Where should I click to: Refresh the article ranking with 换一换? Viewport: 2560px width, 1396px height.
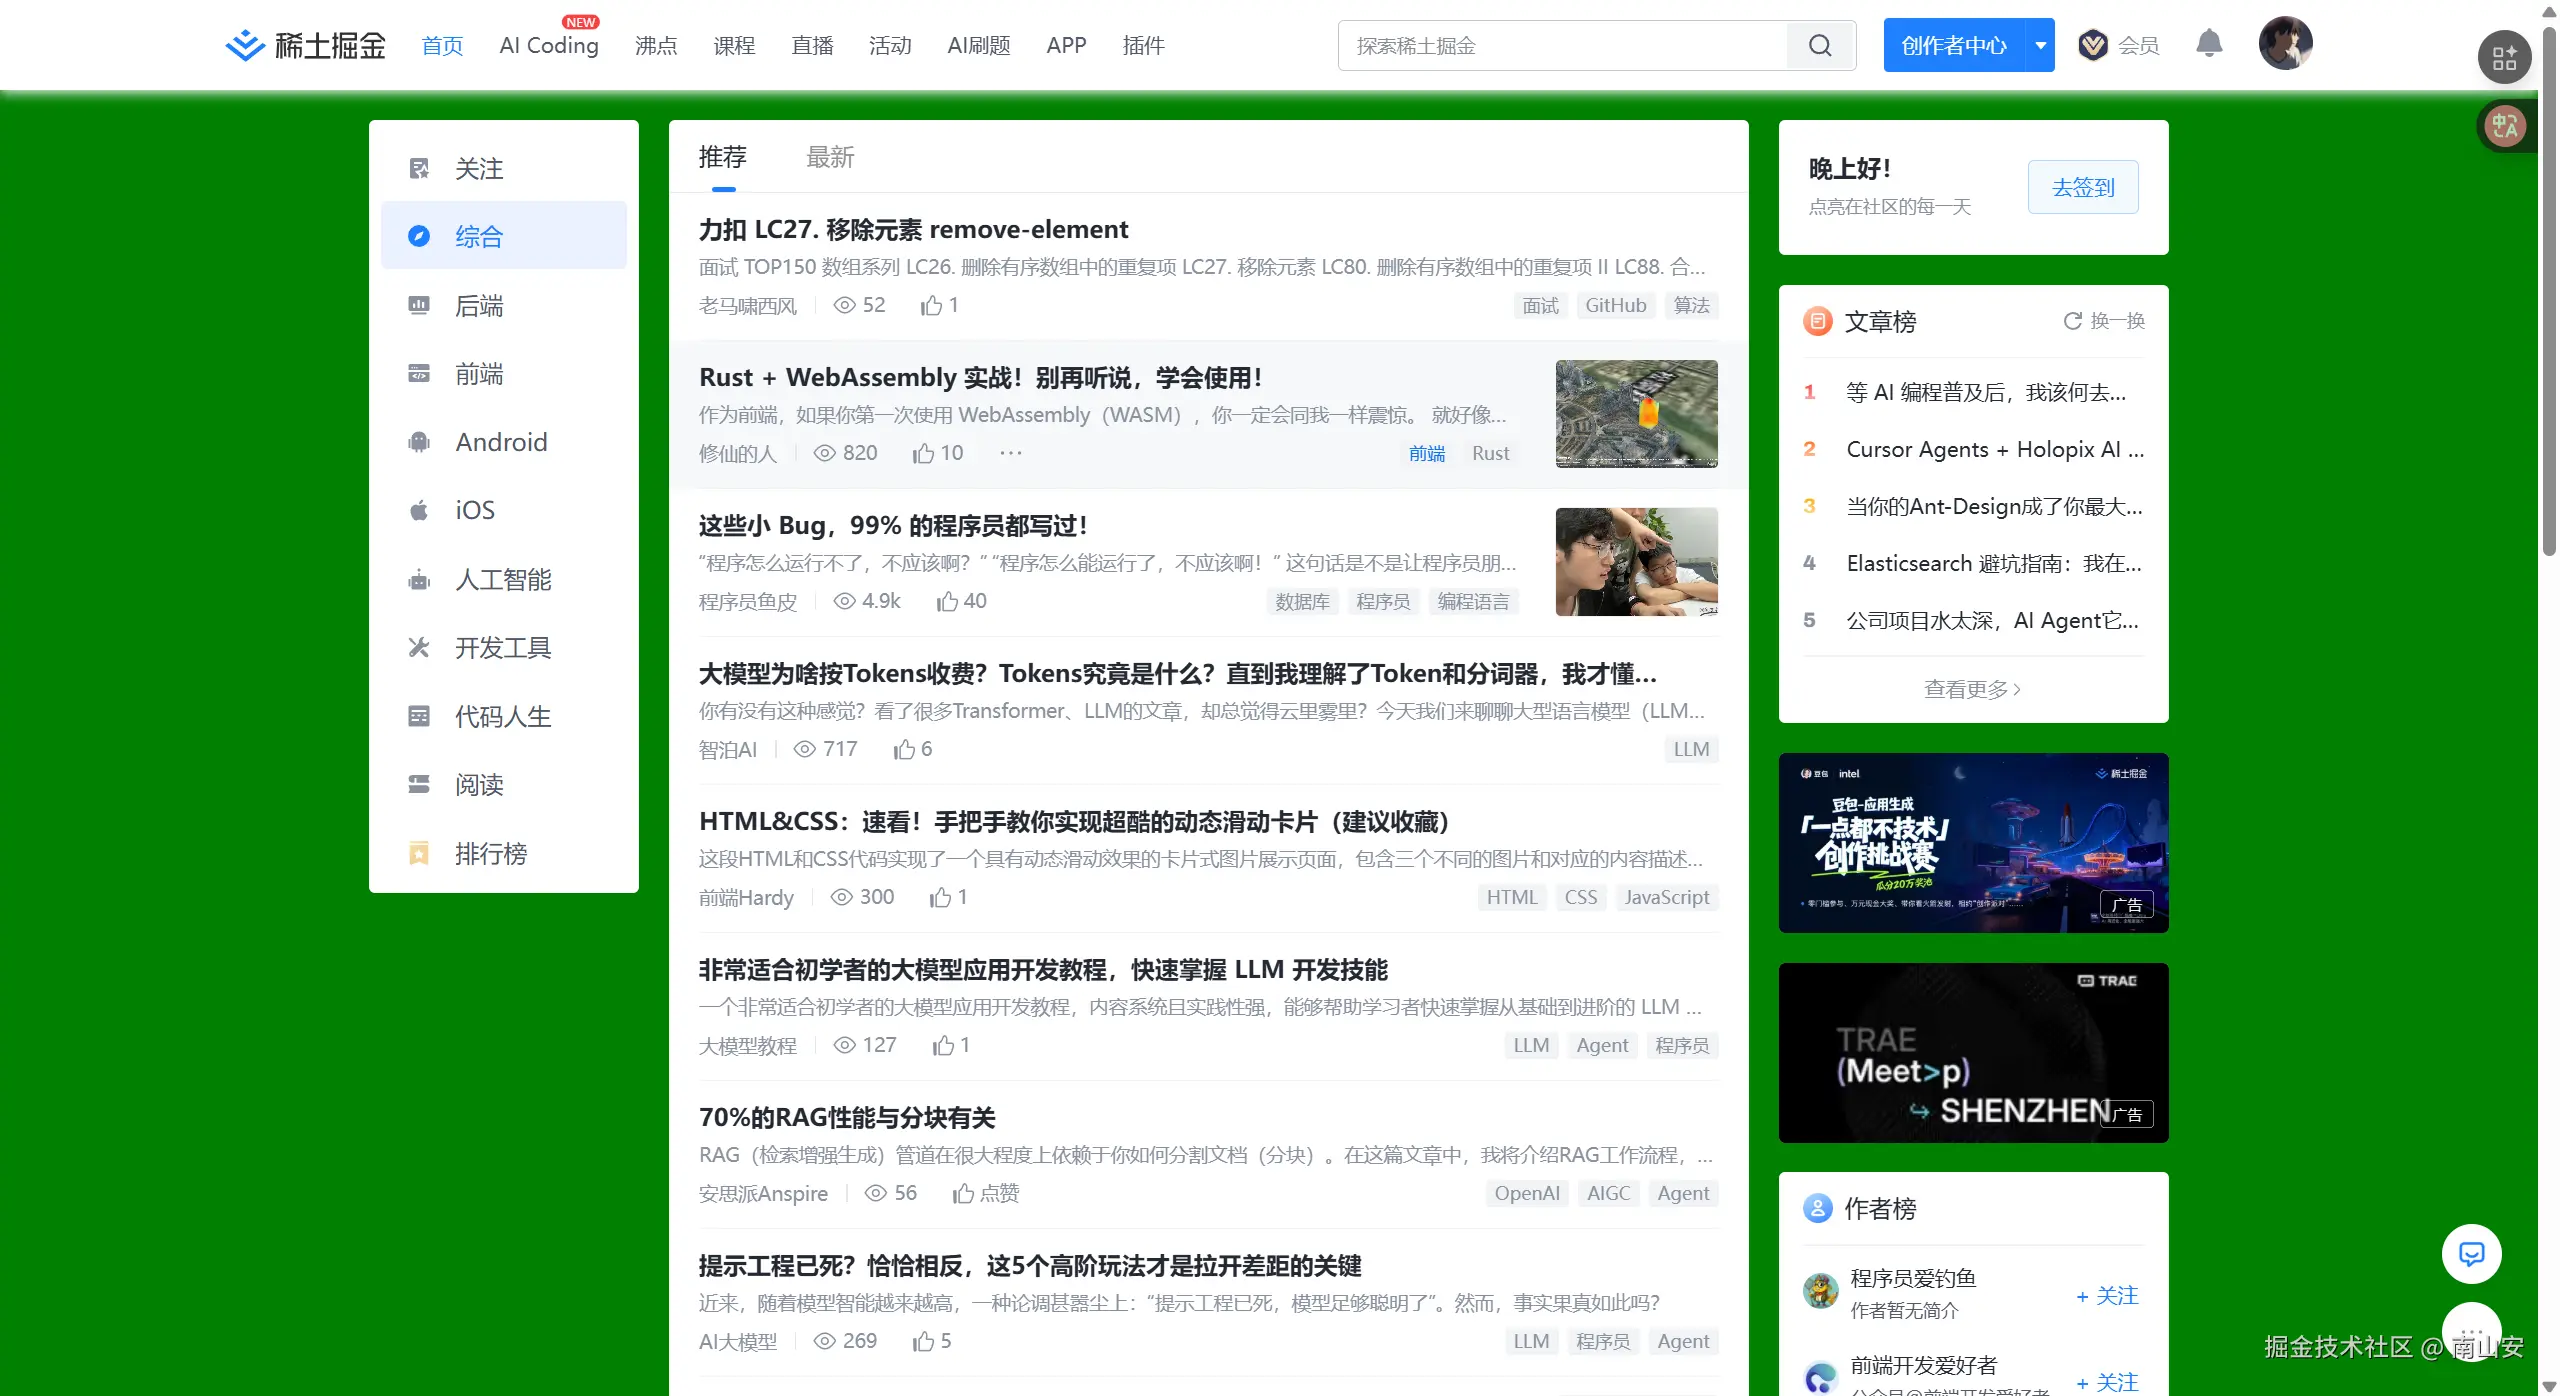[2104, 321]
